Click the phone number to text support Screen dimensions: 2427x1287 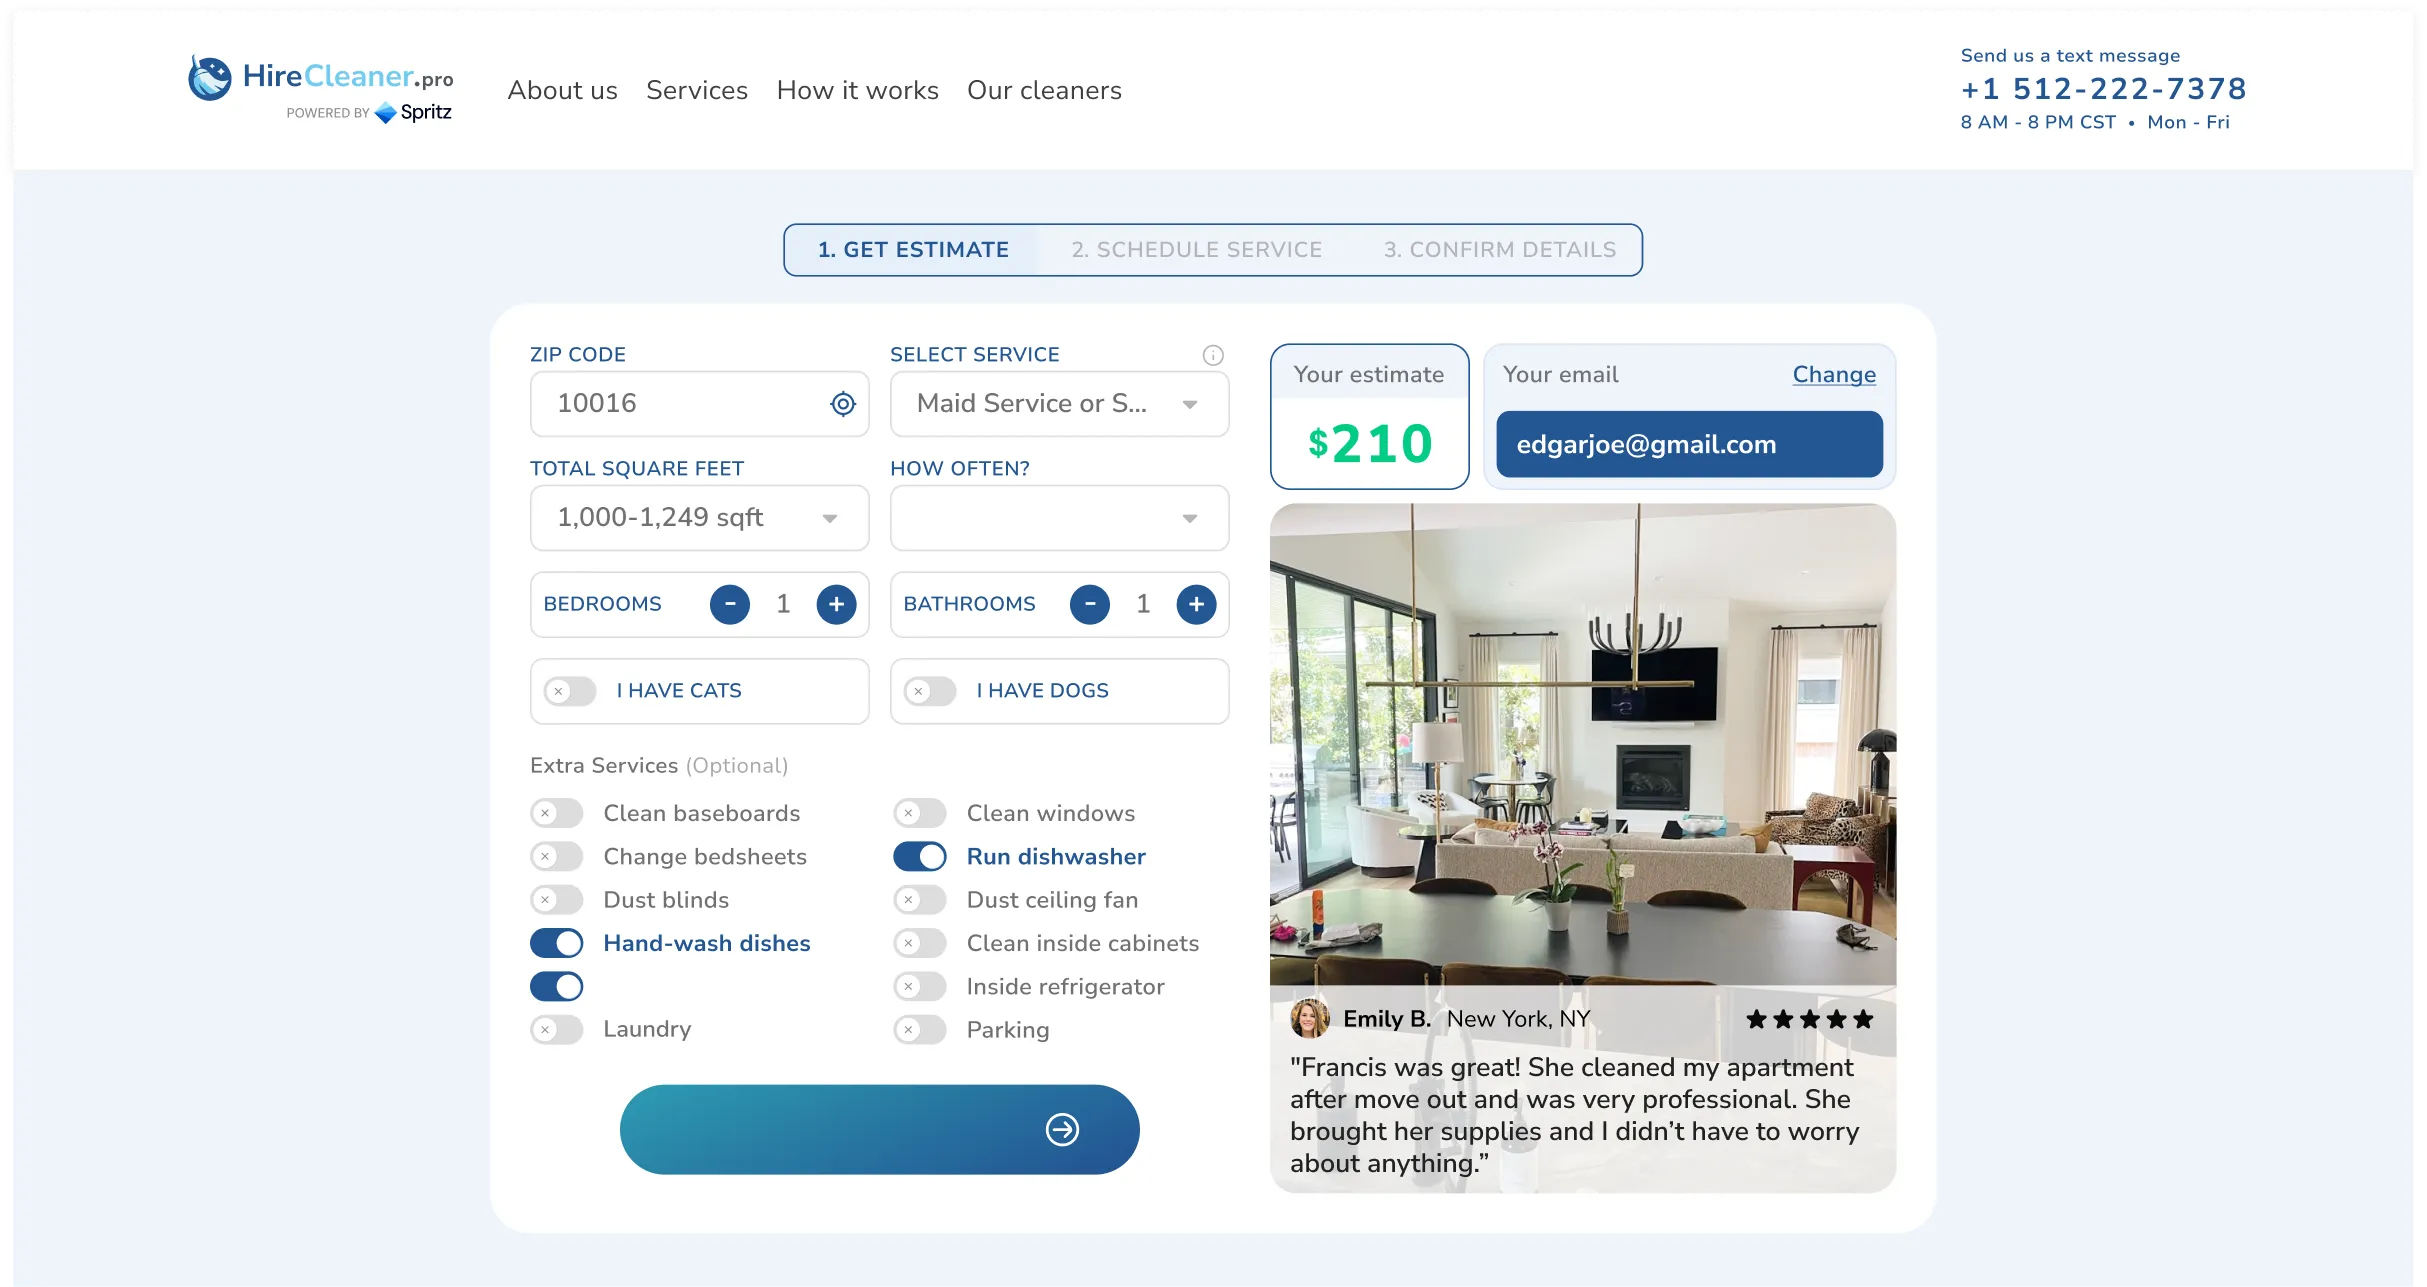pyautogui.click(x=2103, y=89)
